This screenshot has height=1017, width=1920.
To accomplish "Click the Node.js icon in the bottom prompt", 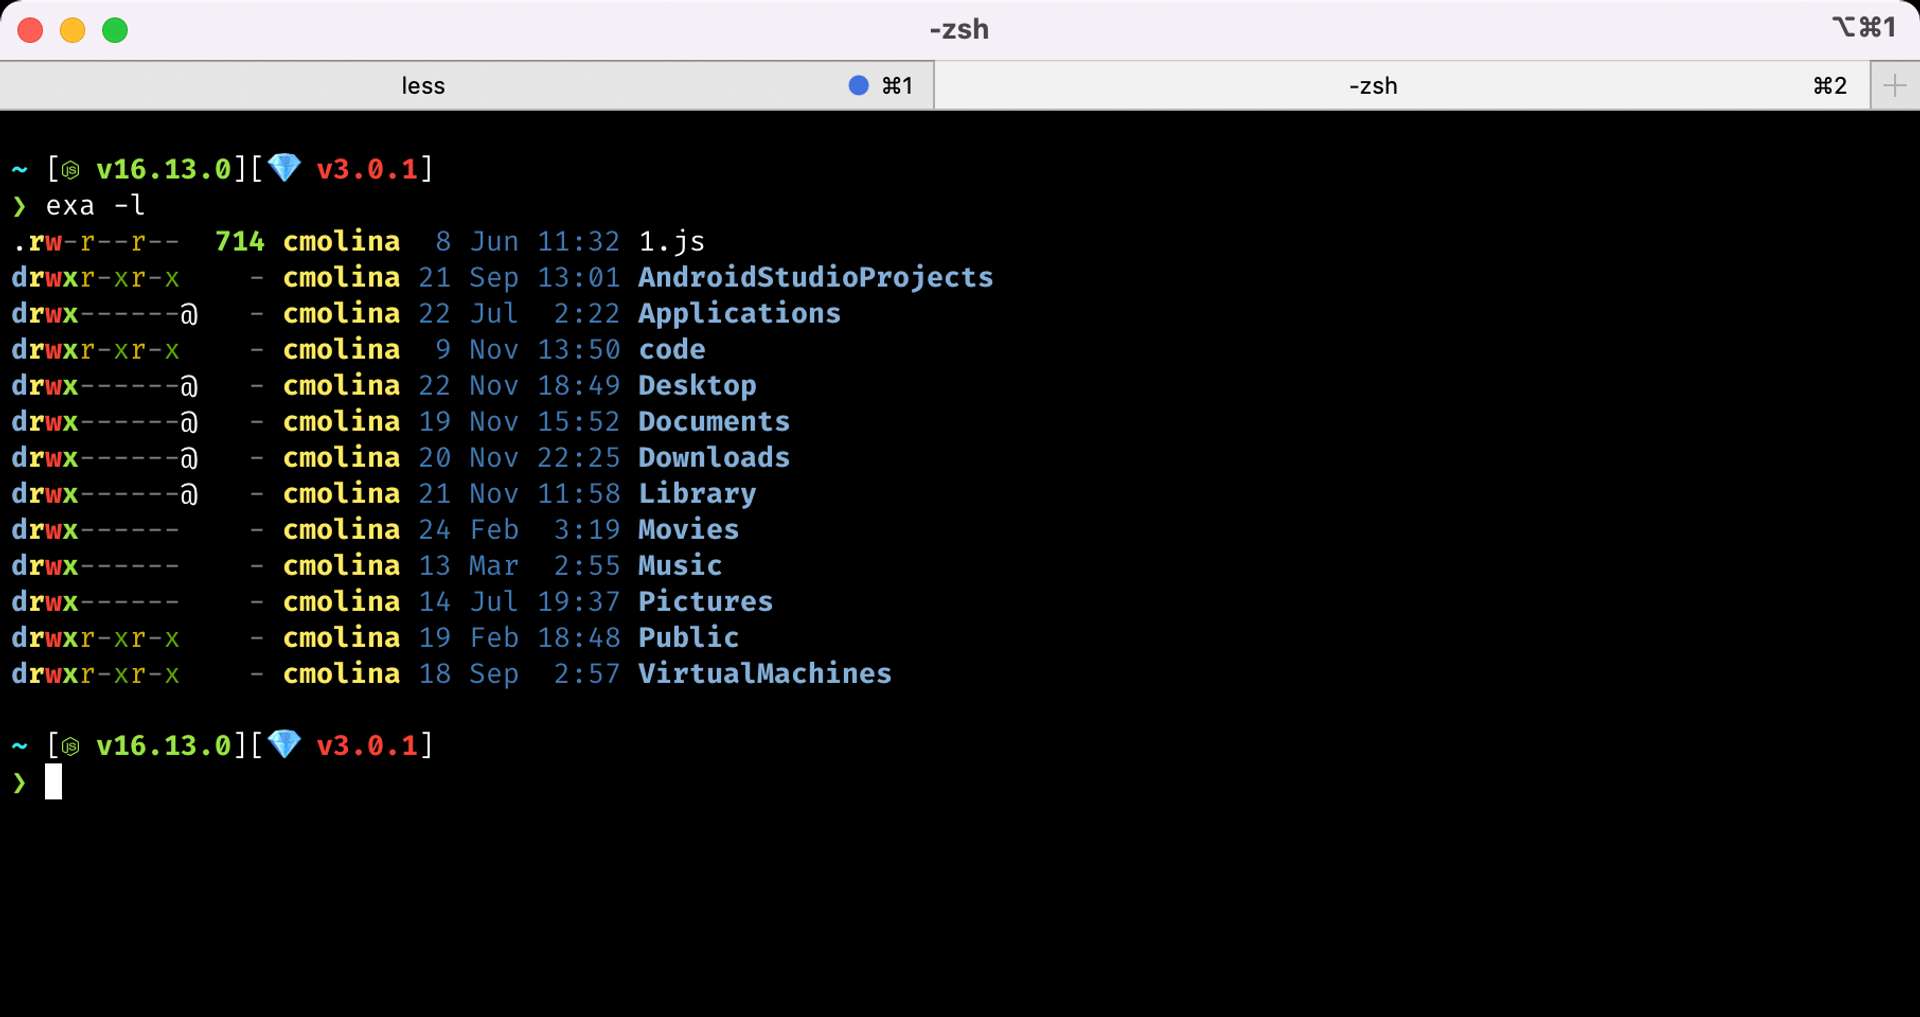I will (x=70, y=746).
